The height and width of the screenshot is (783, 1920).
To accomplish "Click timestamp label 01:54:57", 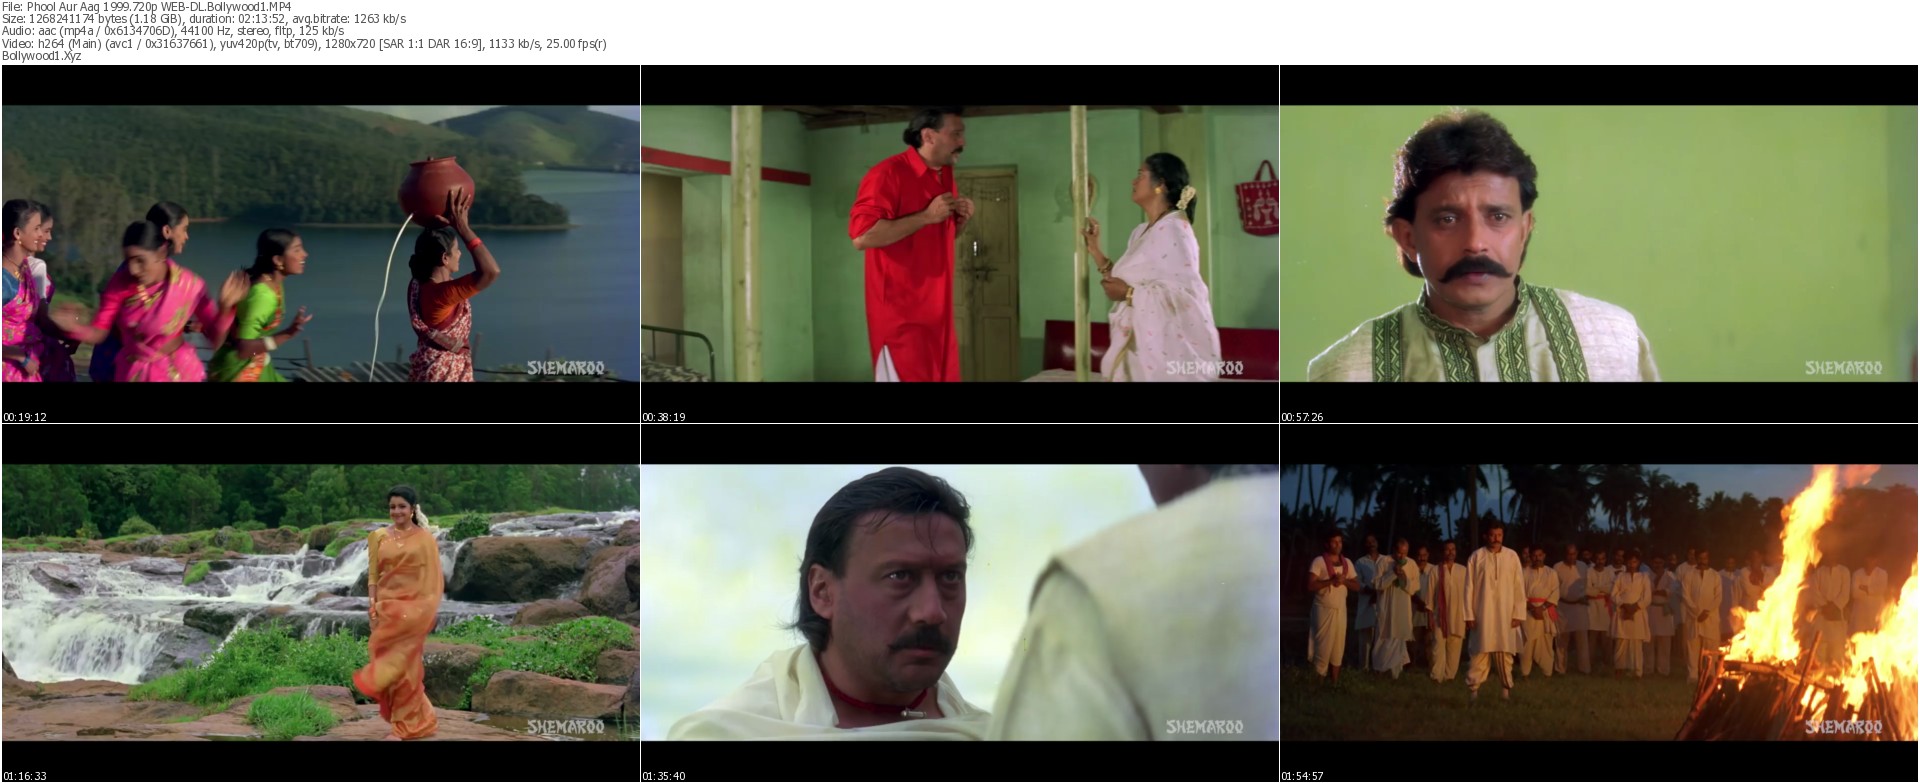I will click(1302, 776).
